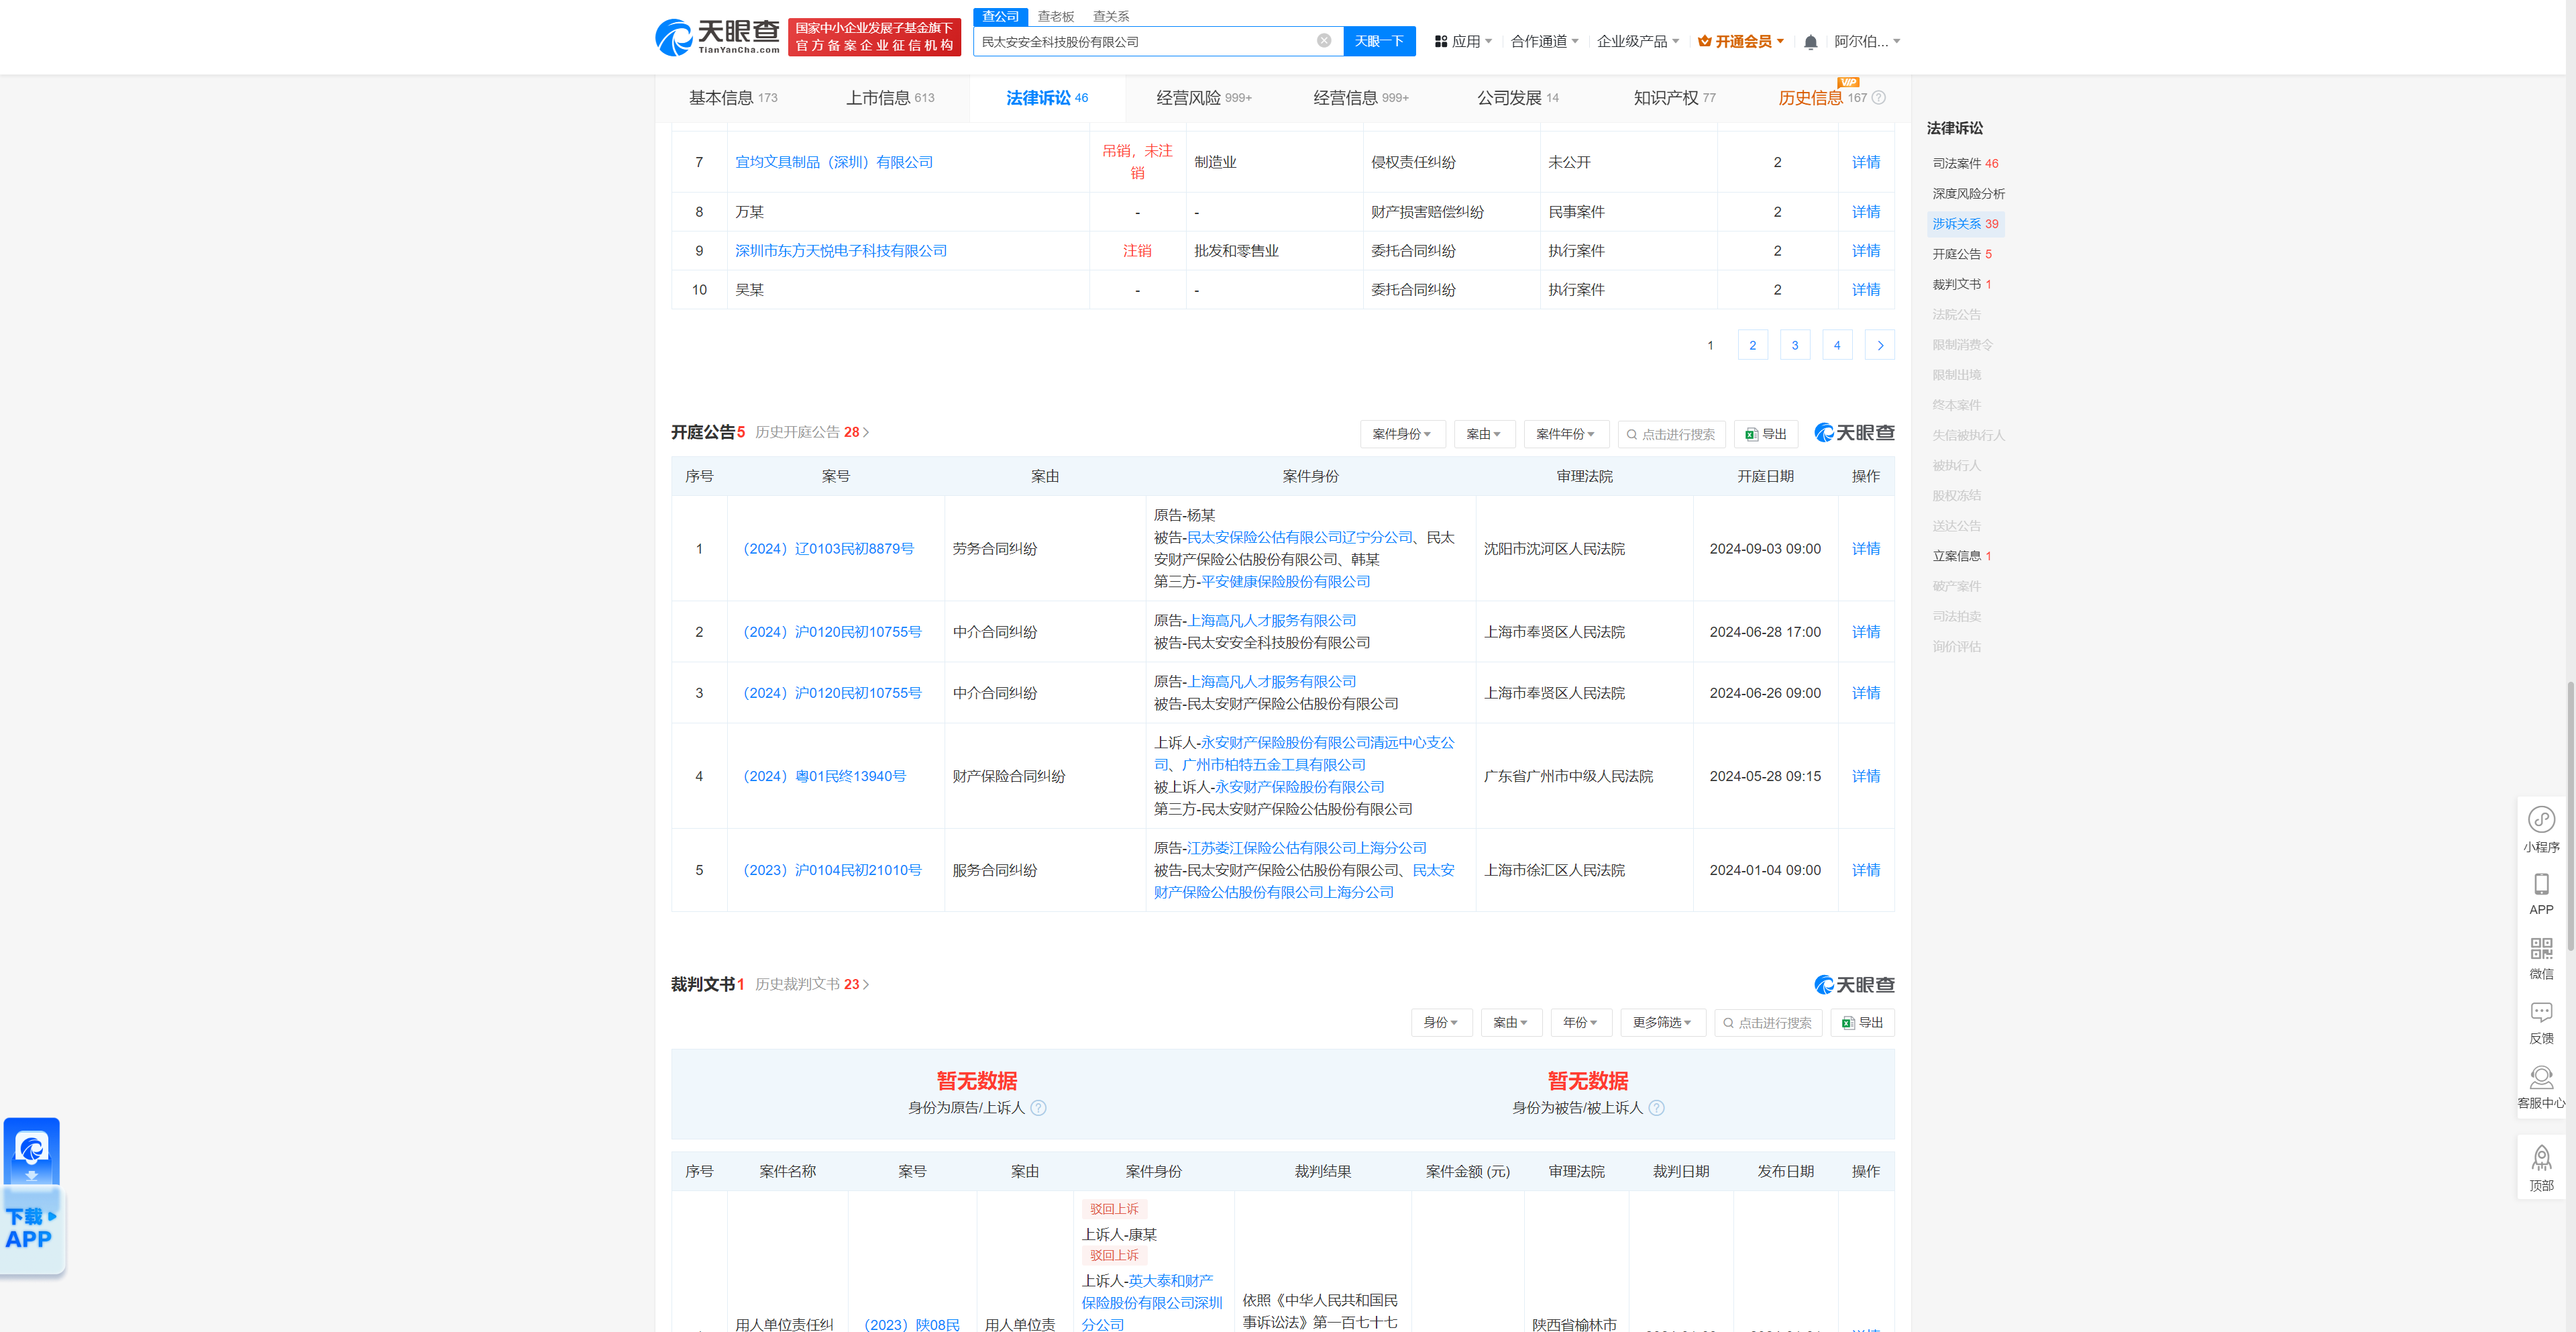
Task: Open 历史裁判文书 23 link
Action: point(812,984)
